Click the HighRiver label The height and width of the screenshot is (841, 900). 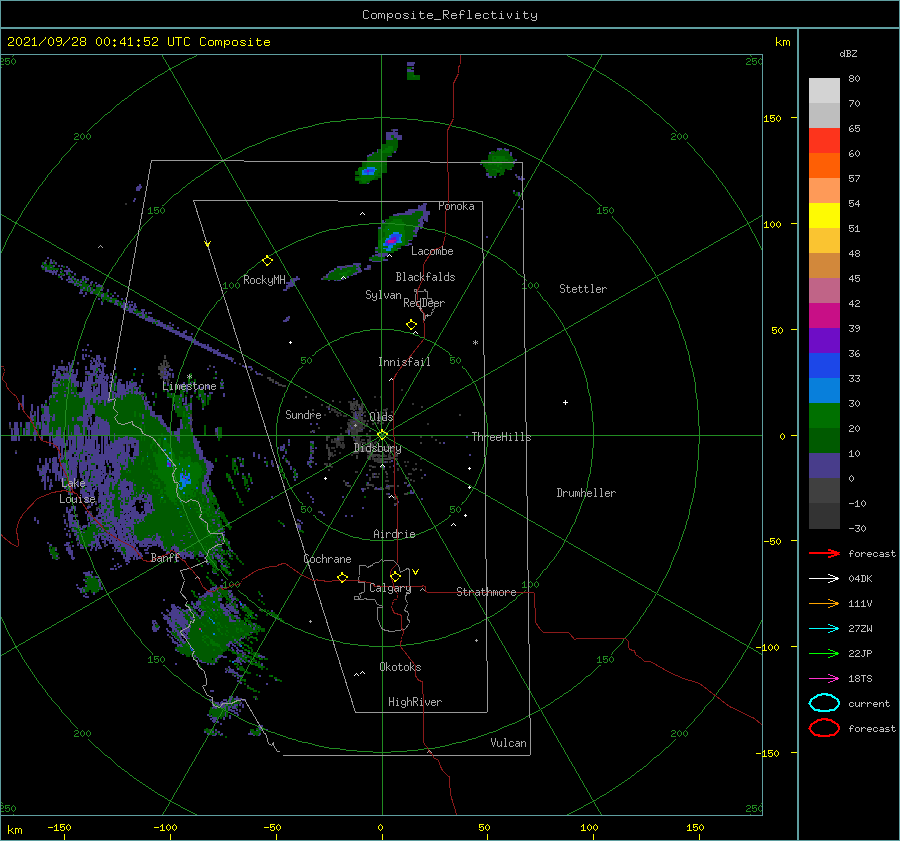tap(415, 702)
